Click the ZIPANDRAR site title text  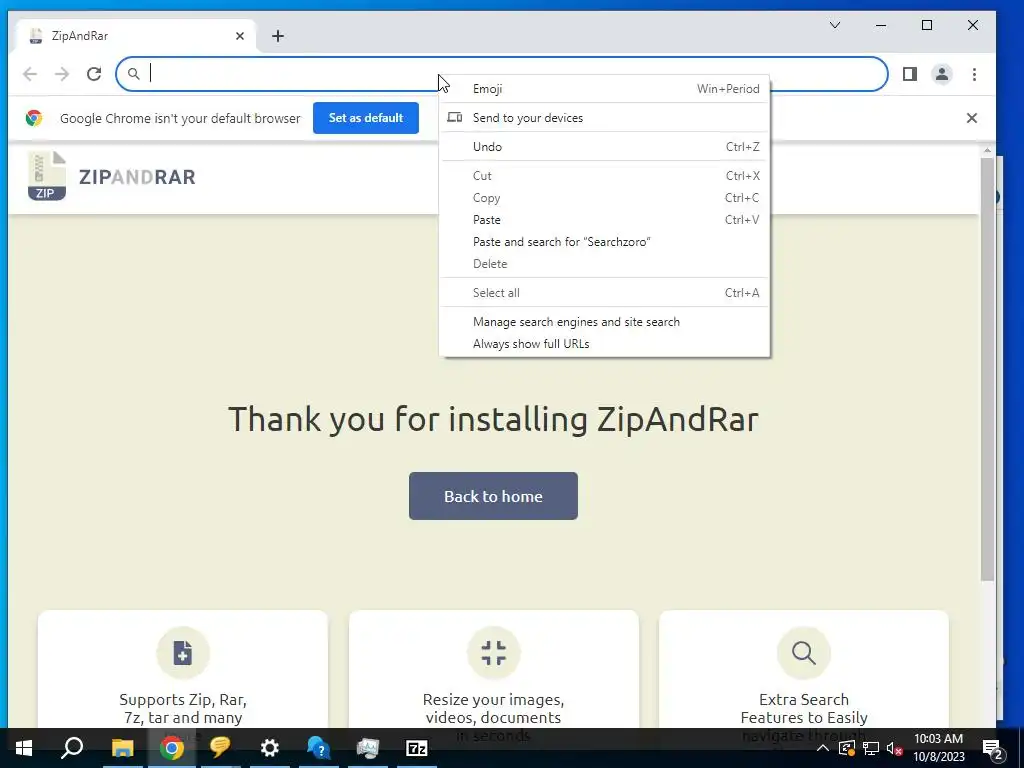[137, 177]
